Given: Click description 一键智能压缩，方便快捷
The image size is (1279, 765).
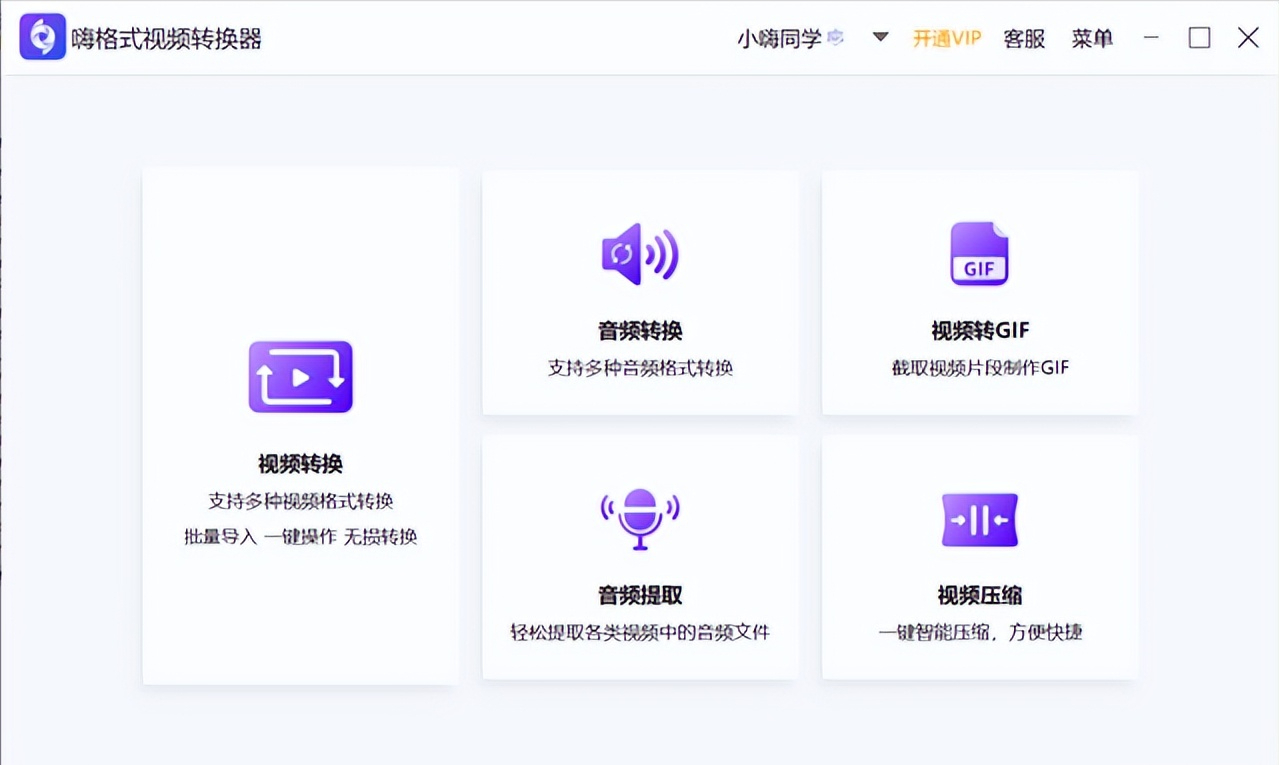Looking at the screenshot, I should [980, 632].
